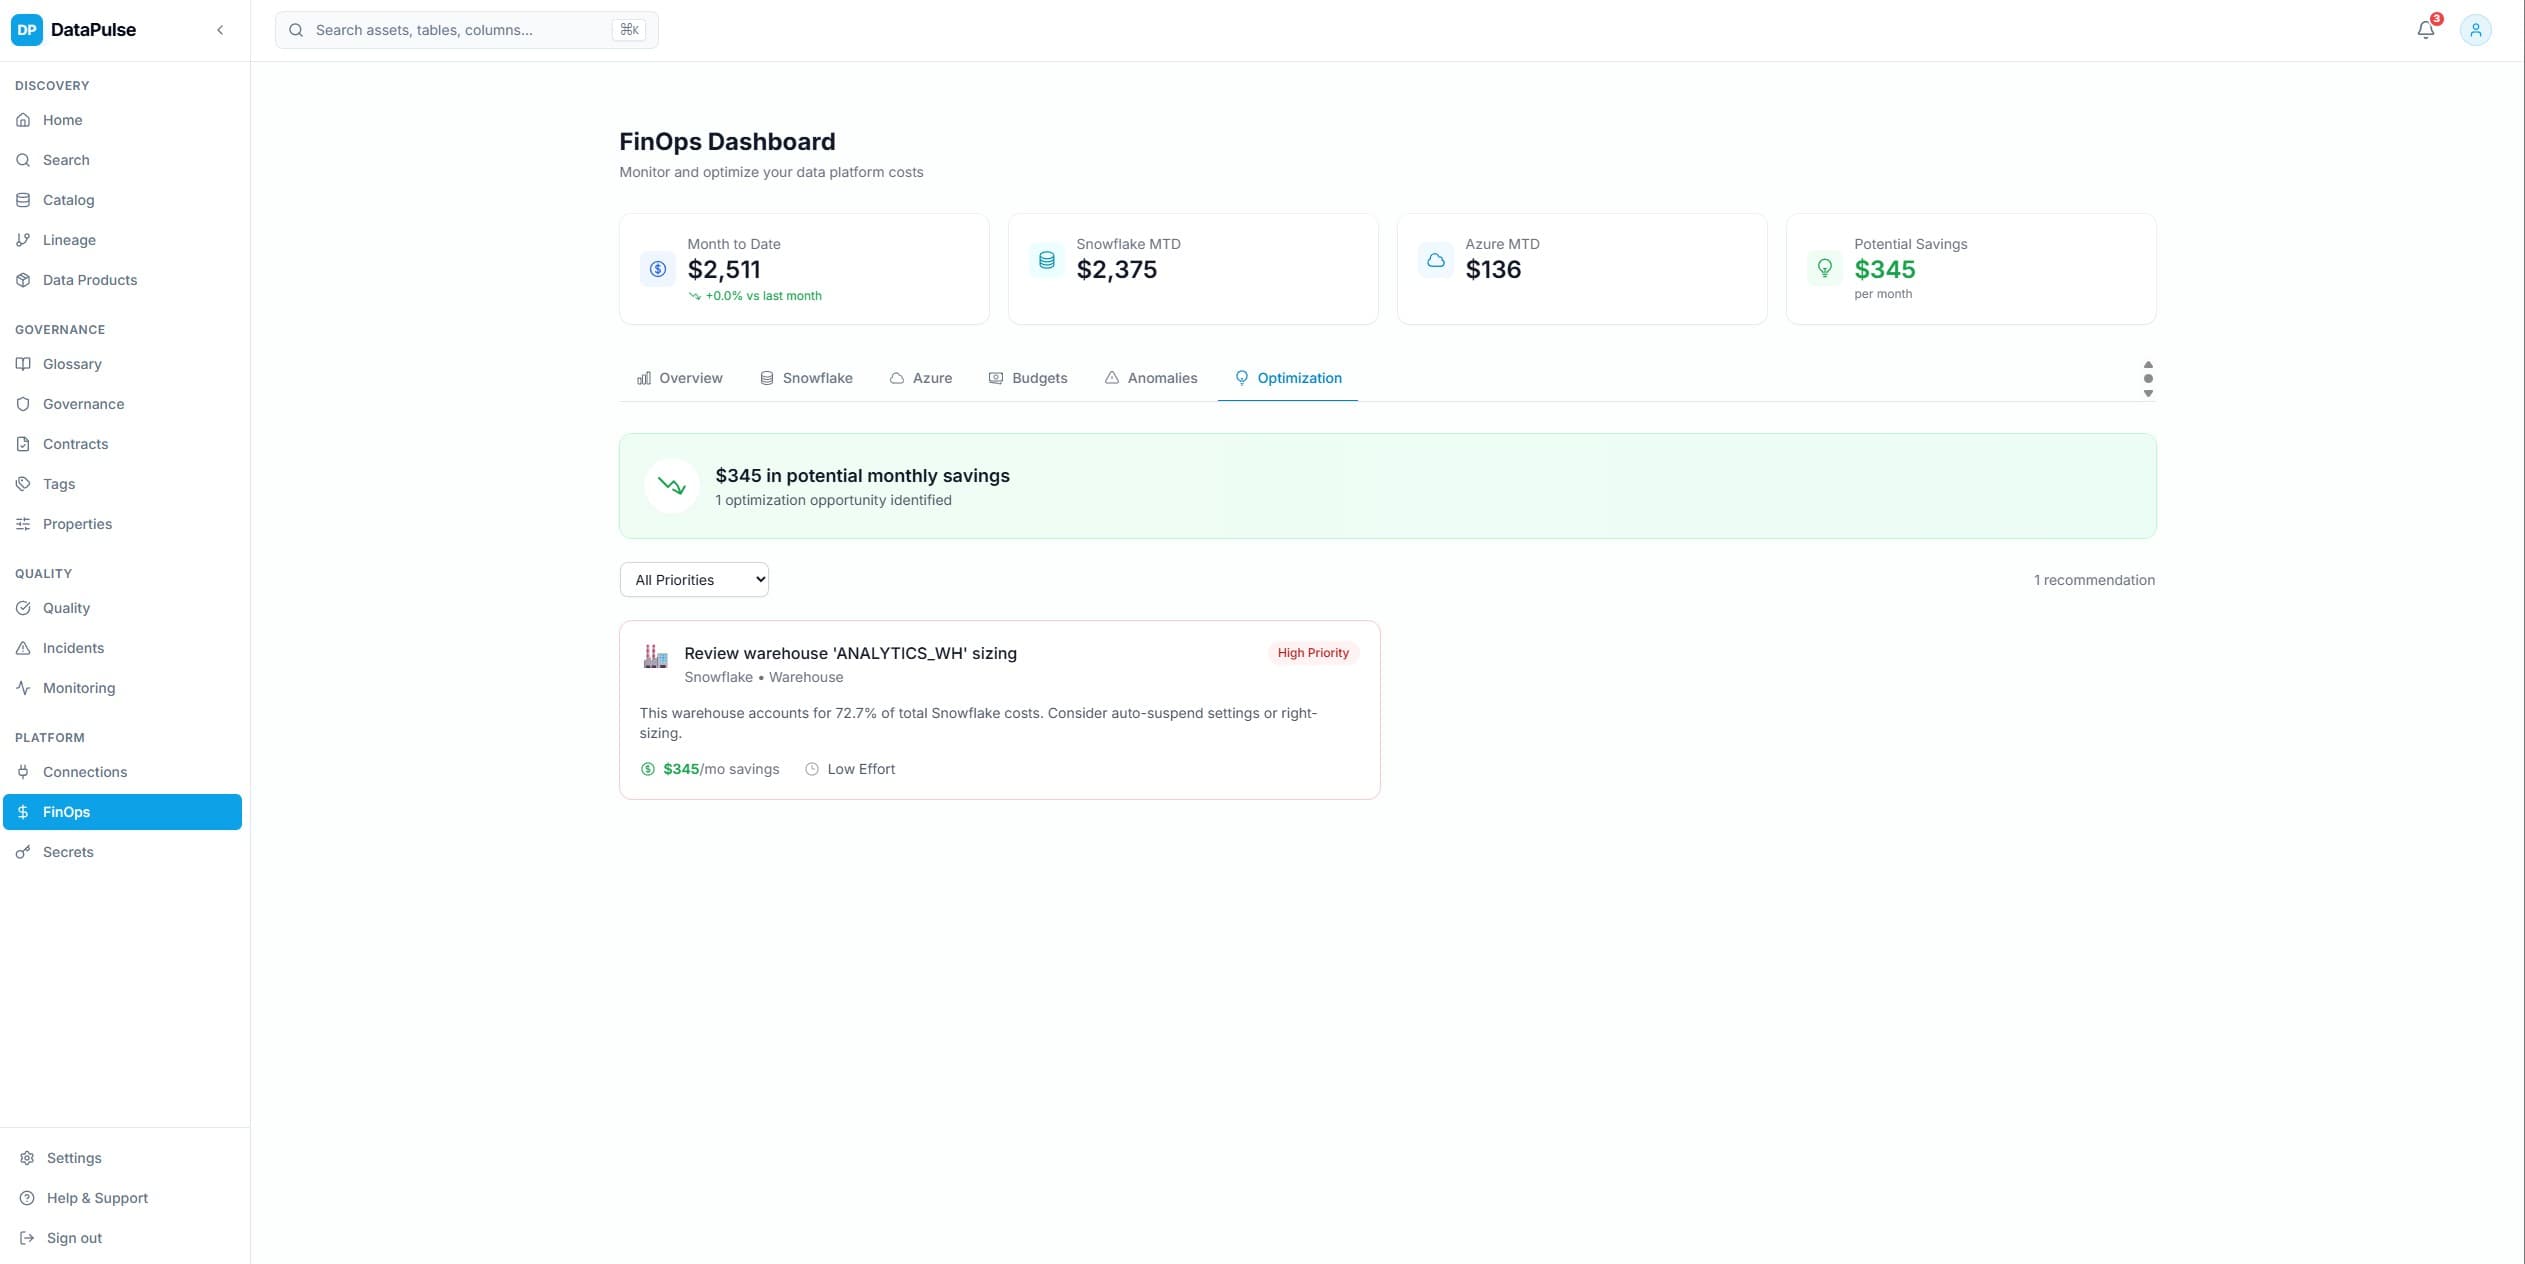The width and height of the screenshot is (2525, 1264).
Task: Expand the Contracts sidebar entry
Action: pos(75,443)
